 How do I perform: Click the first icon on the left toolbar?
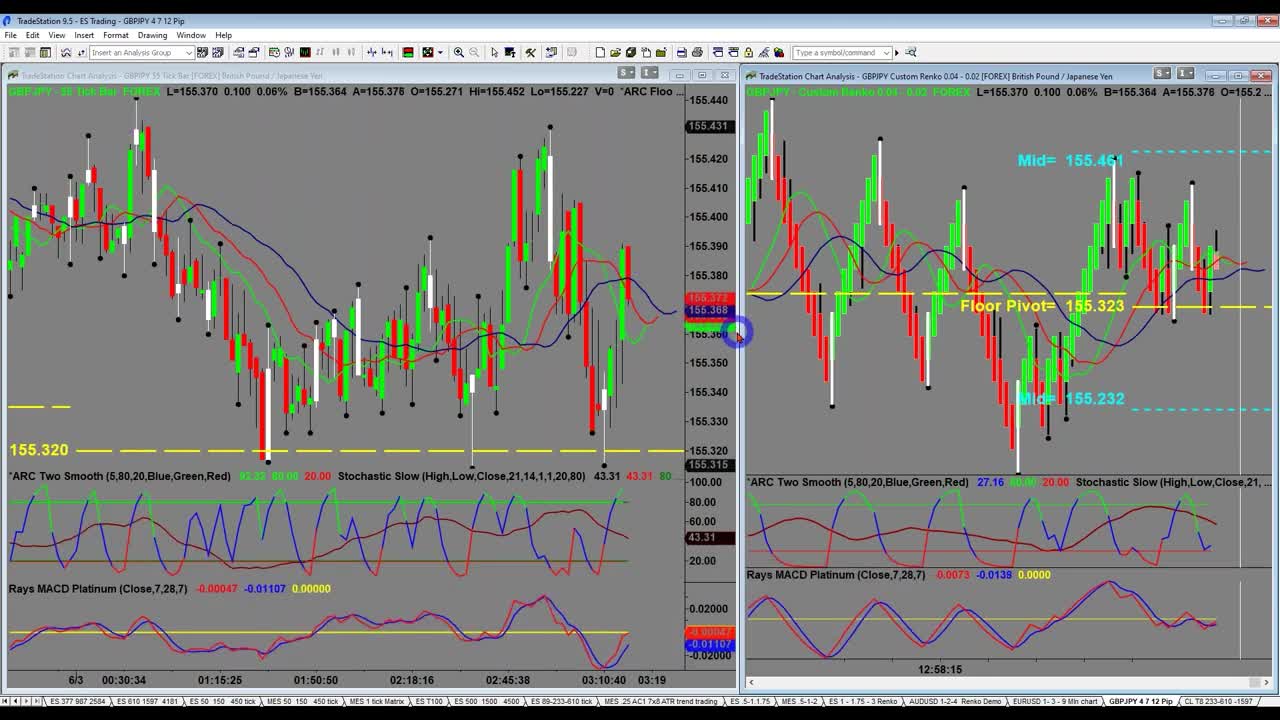[x=14, y=52]
